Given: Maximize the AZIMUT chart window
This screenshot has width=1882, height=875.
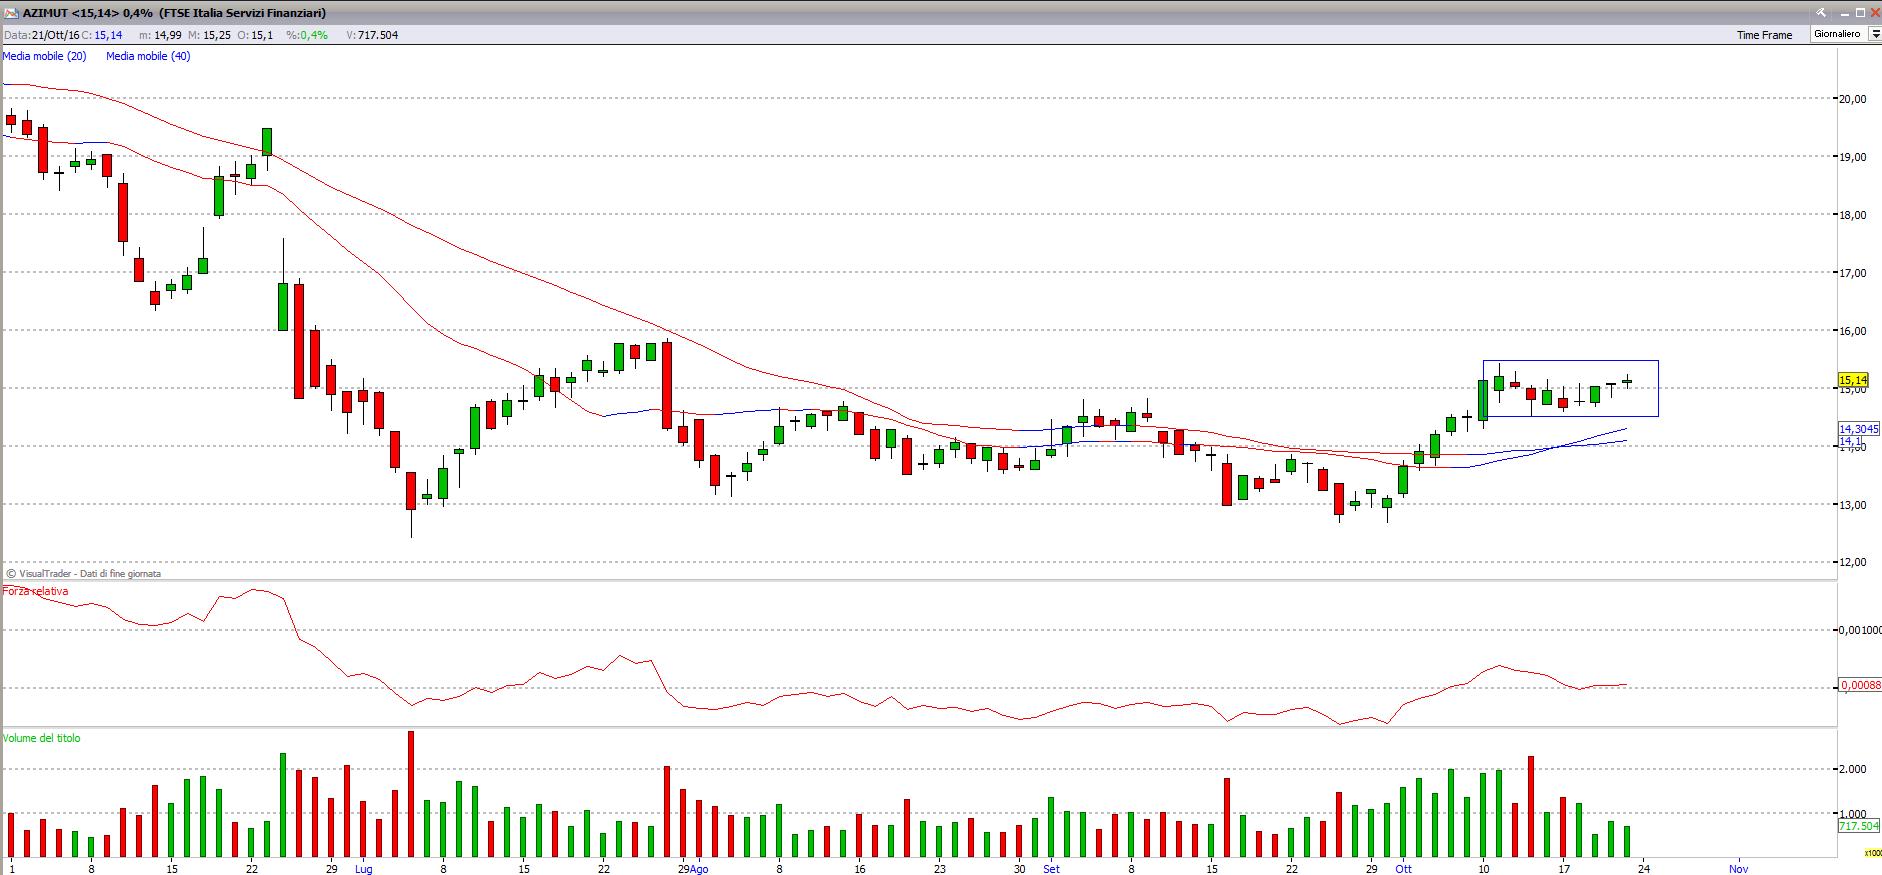Looking at the screenshot, I should tap(1860, 13).
